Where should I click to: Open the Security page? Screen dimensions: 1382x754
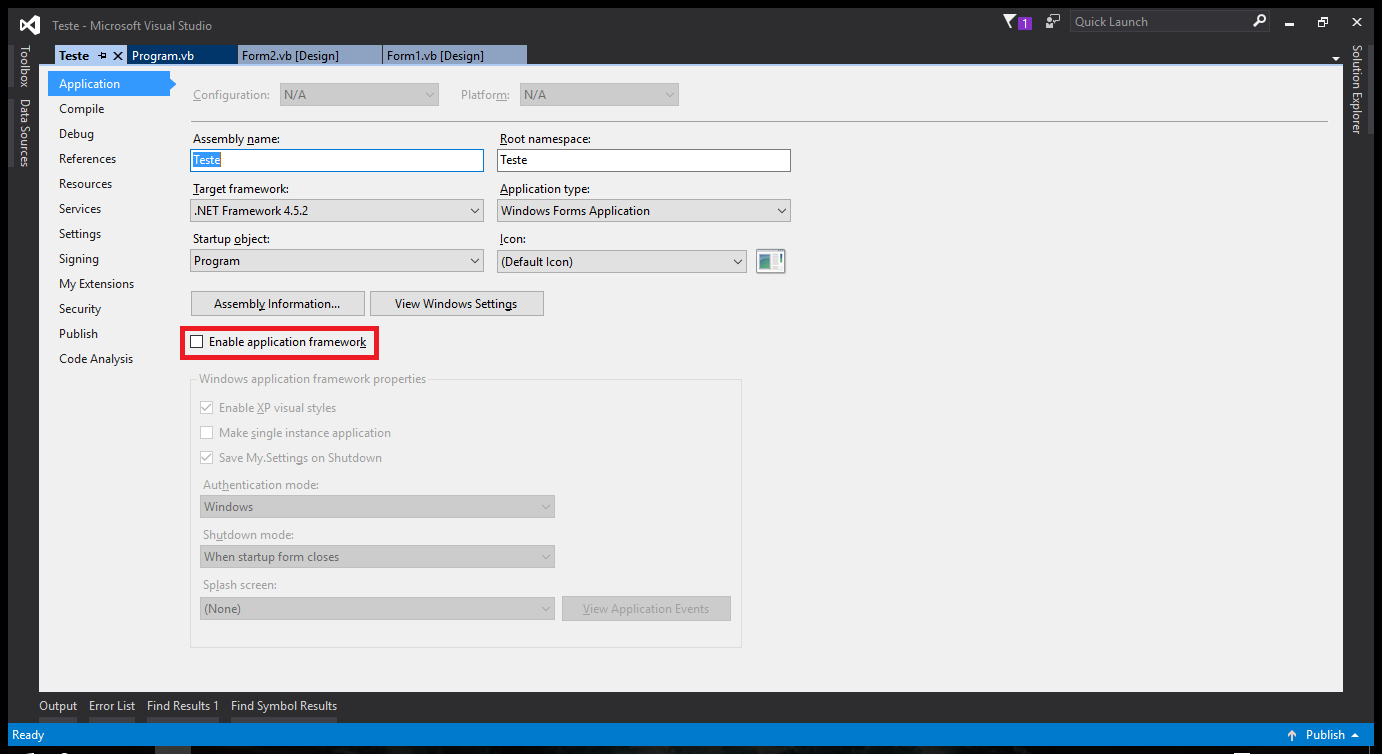80,309
